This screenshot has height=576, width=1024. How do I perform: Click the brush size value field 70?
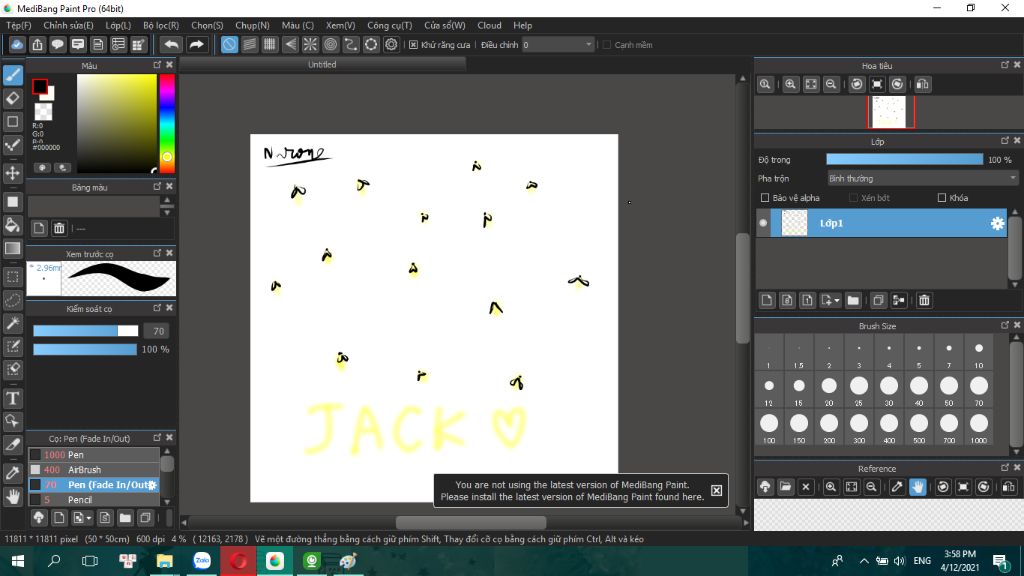157,331
